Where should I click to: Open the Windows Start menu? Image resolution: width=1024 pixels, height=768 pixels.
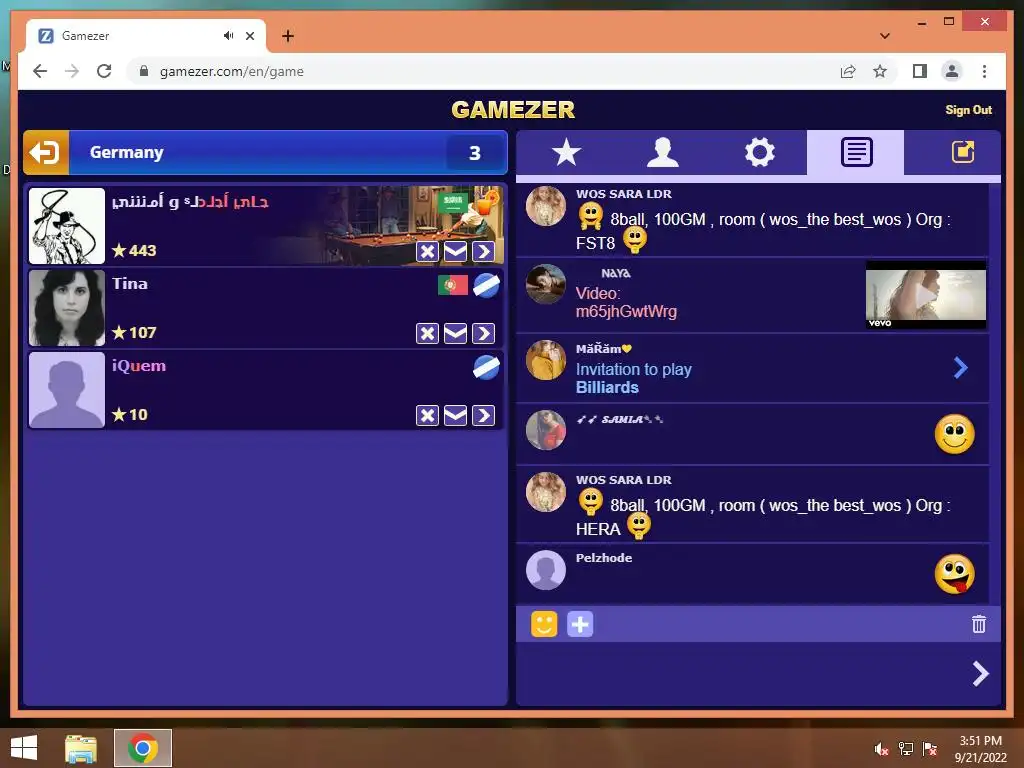point(24,748)
